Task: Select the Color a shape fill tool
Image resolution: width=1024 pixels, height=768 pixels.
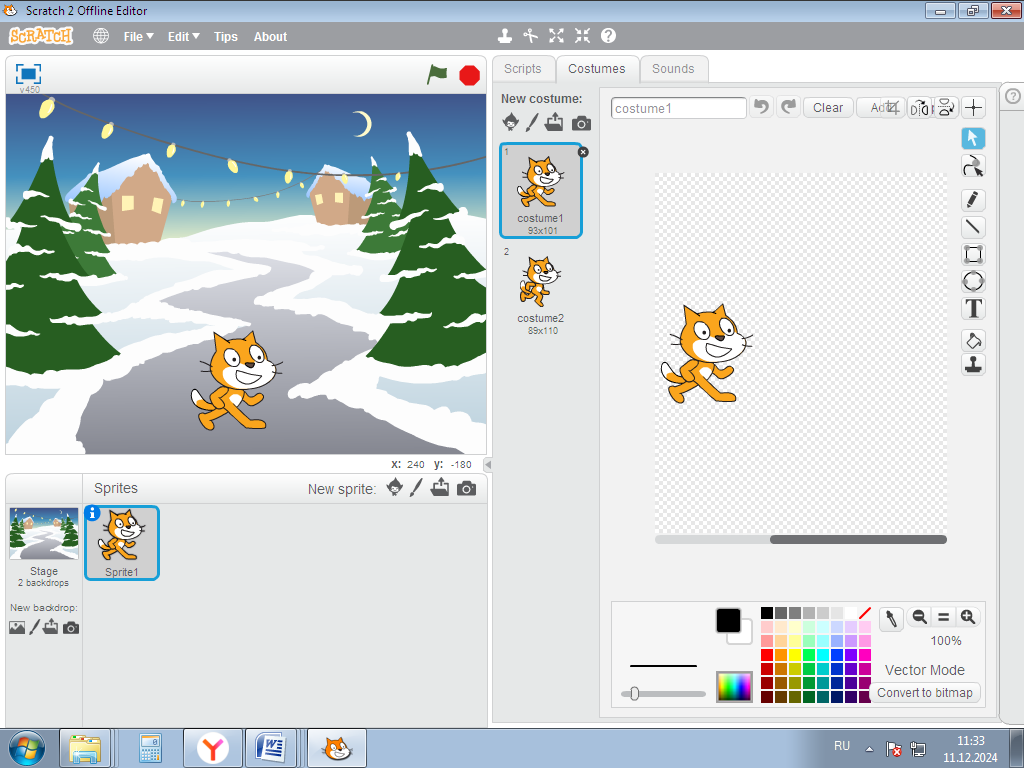Action: pos(973,340)
